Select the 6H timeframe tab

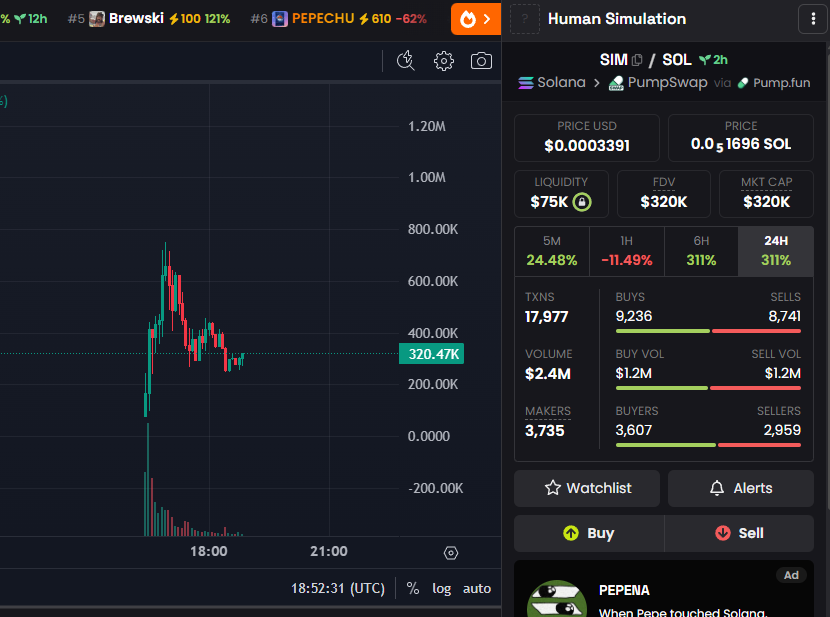pyautogui.click(x=701, y=251)
